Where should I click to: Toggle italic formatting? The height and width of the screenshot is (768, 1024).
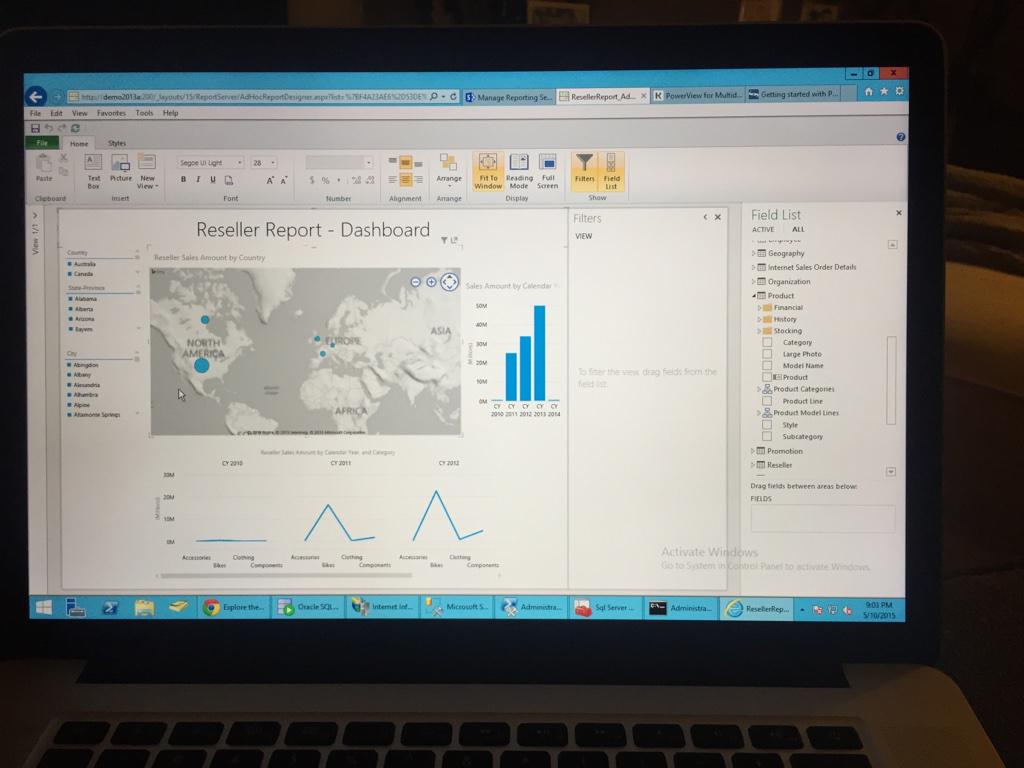(x=198, y=180)
